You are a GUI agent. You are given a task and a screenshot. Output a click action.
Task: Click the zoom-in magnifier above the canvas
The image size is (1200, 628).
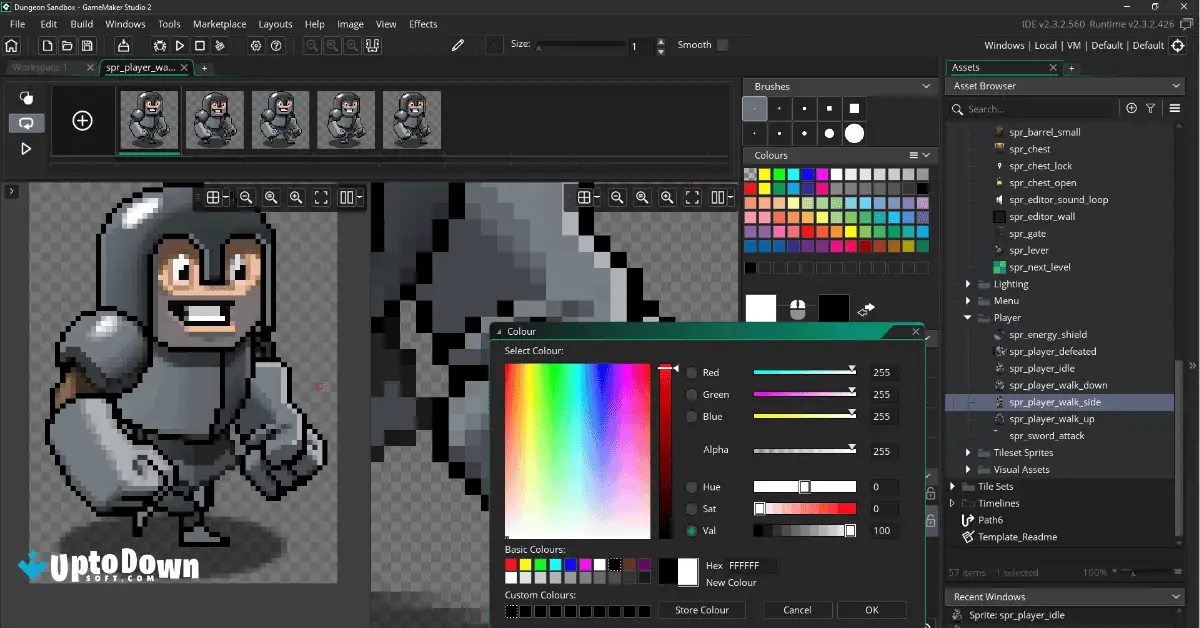click(x=294, y=197)
